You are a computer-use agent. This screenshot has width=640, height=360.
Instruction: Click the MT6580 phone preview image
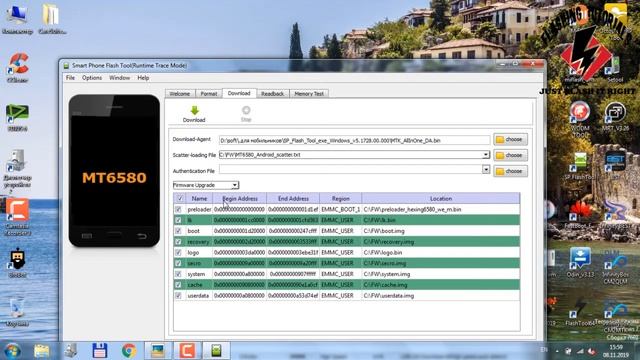pyautogui.click(x=114, y=171)
